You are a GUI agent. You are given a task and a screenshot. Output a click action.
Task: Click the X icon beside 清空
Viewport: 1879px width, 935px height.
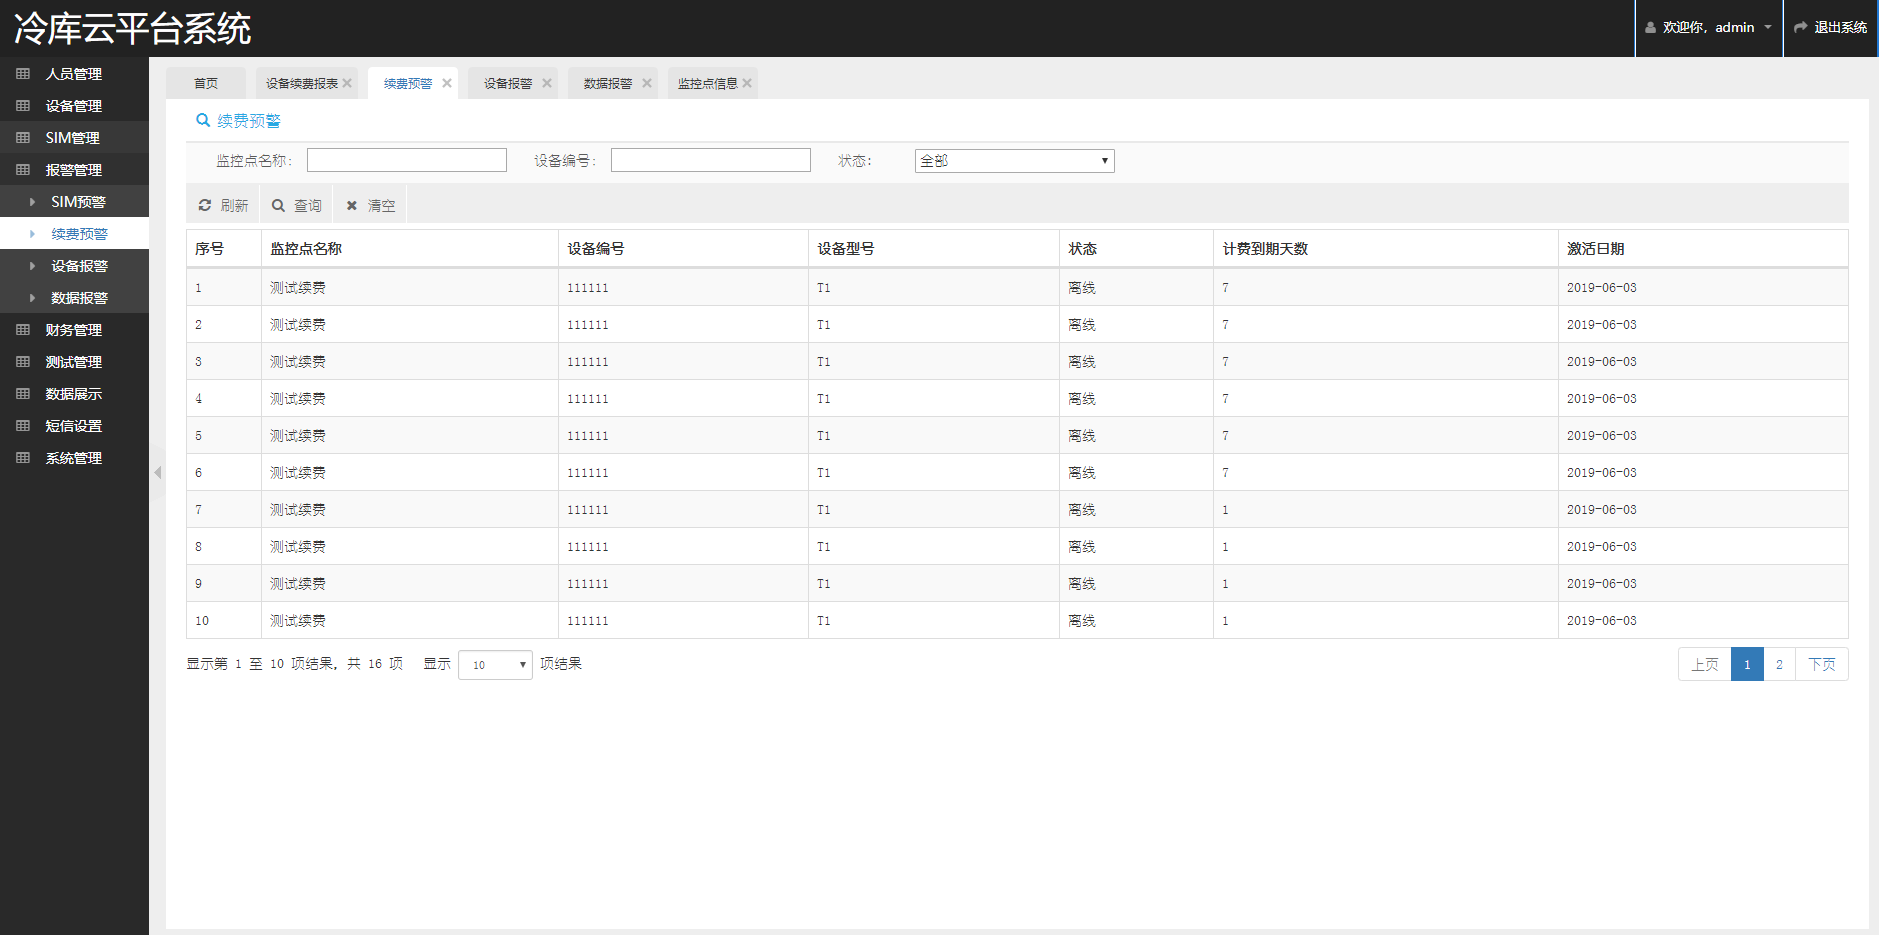coord(352,205)
